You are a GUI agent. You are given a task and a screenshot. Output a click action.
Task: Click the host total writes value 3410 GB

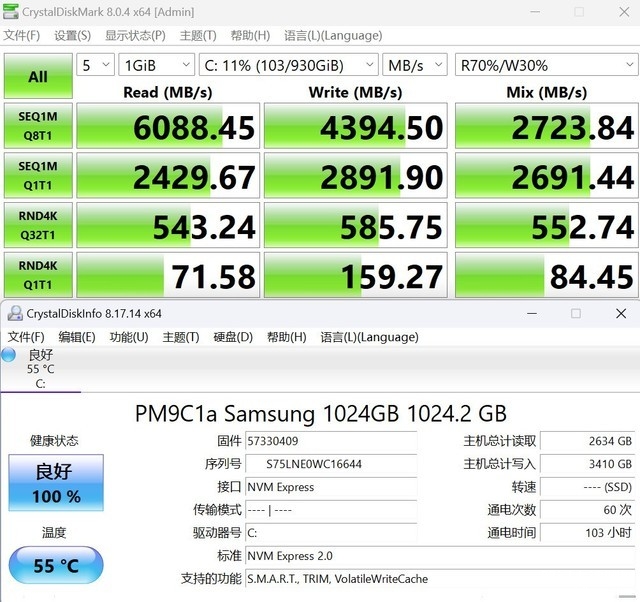coord(587,464)
